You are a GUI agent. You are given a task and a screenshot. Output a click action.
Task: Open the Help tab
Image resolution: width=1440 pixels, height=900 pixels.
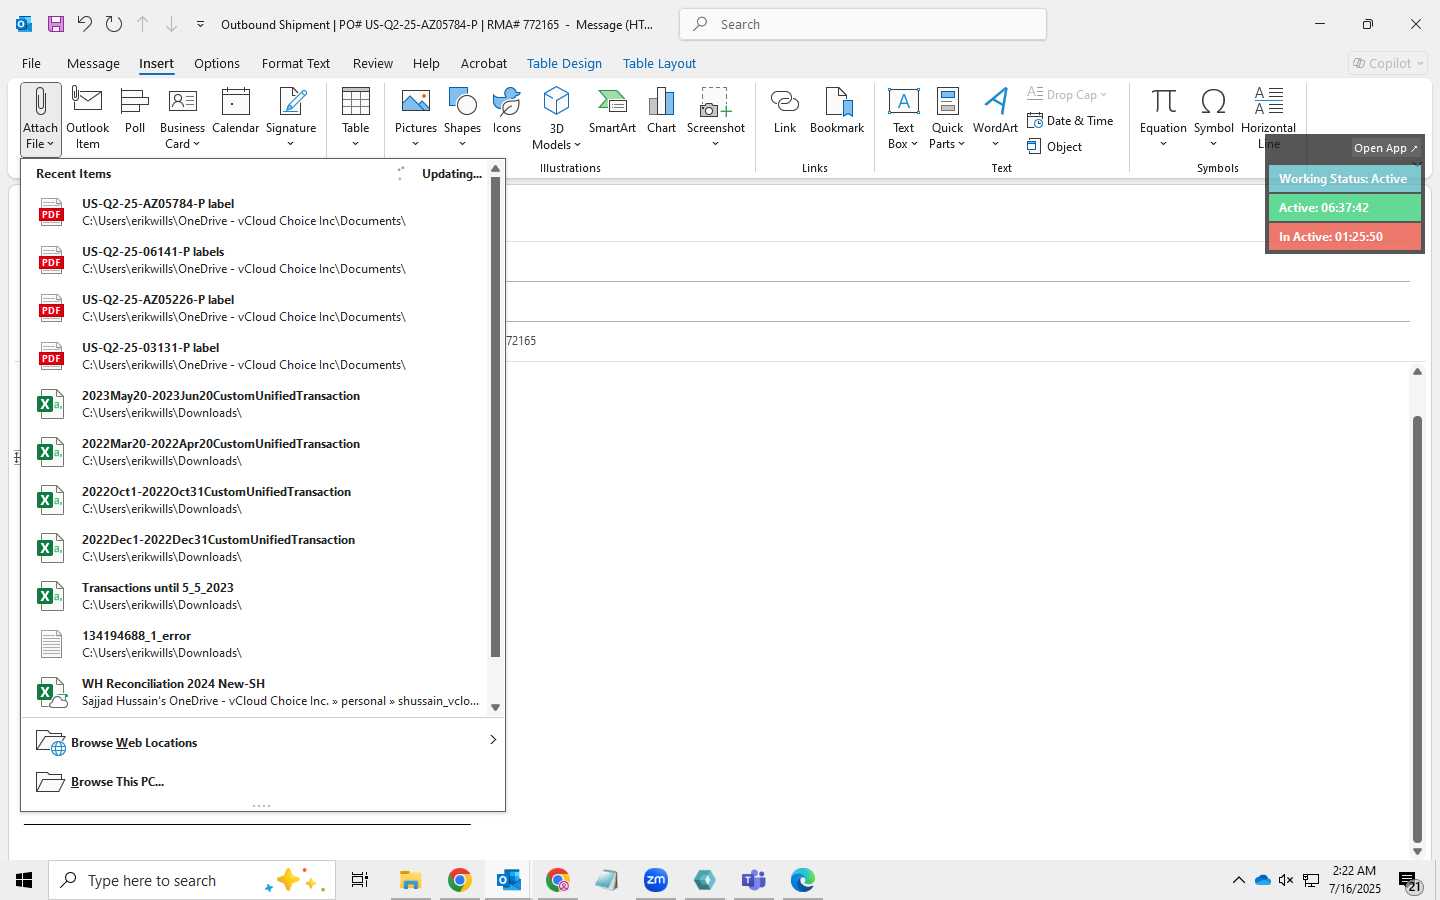(x=426, y=63)
